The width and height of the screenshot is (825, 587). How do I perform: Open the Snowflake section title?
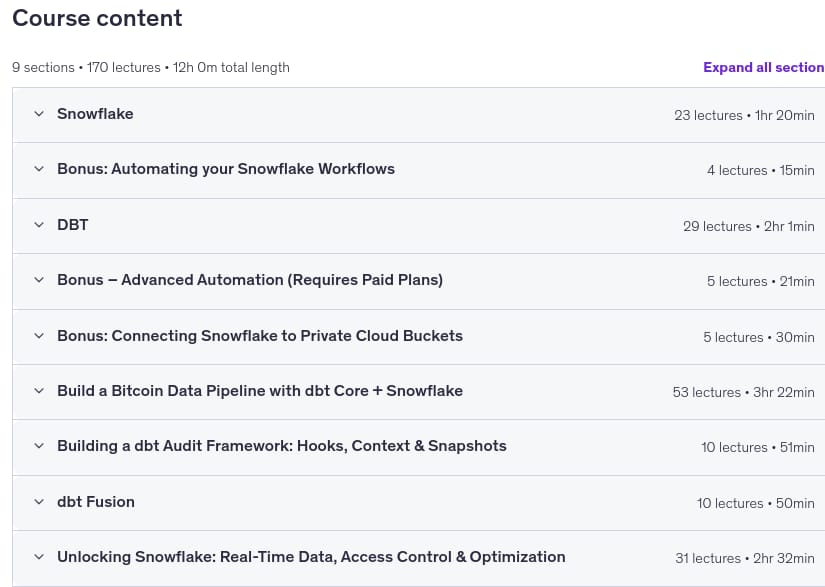(x=95, y=114)
